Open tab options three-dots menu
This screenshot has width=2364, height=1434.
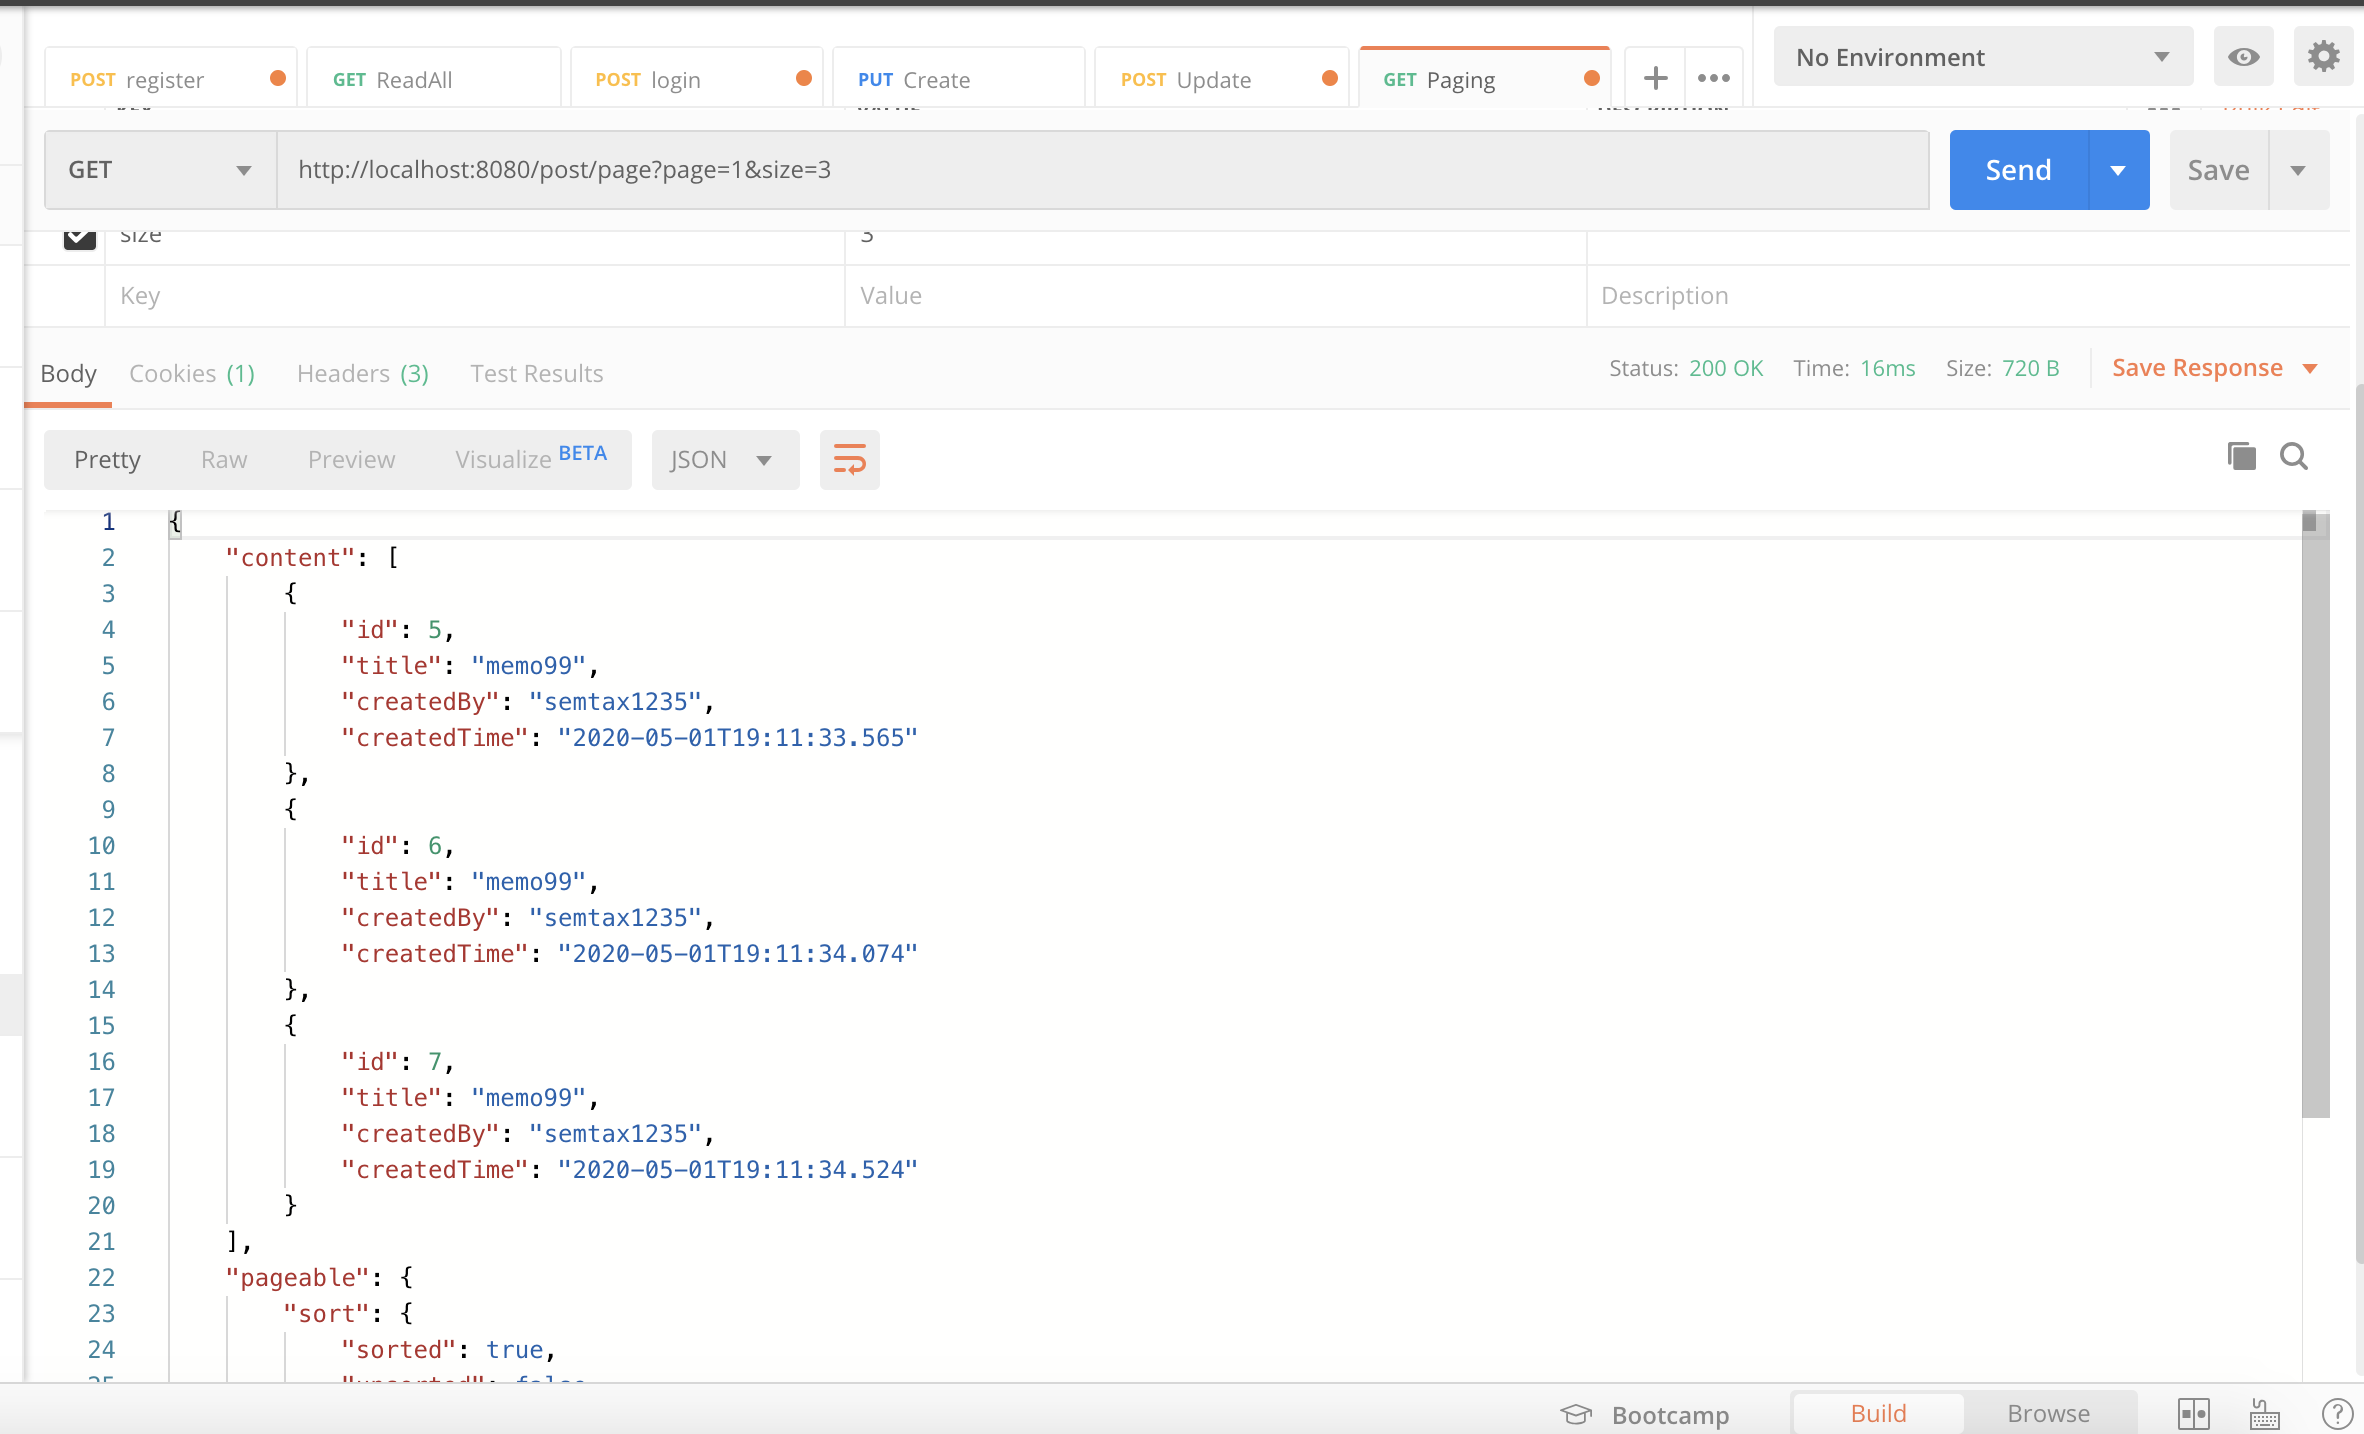1714,78
